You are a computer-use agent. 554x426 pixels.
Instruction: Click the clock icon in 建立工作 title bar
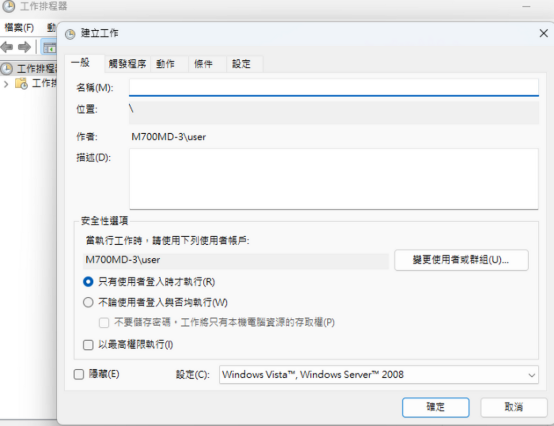click(70, 34)
